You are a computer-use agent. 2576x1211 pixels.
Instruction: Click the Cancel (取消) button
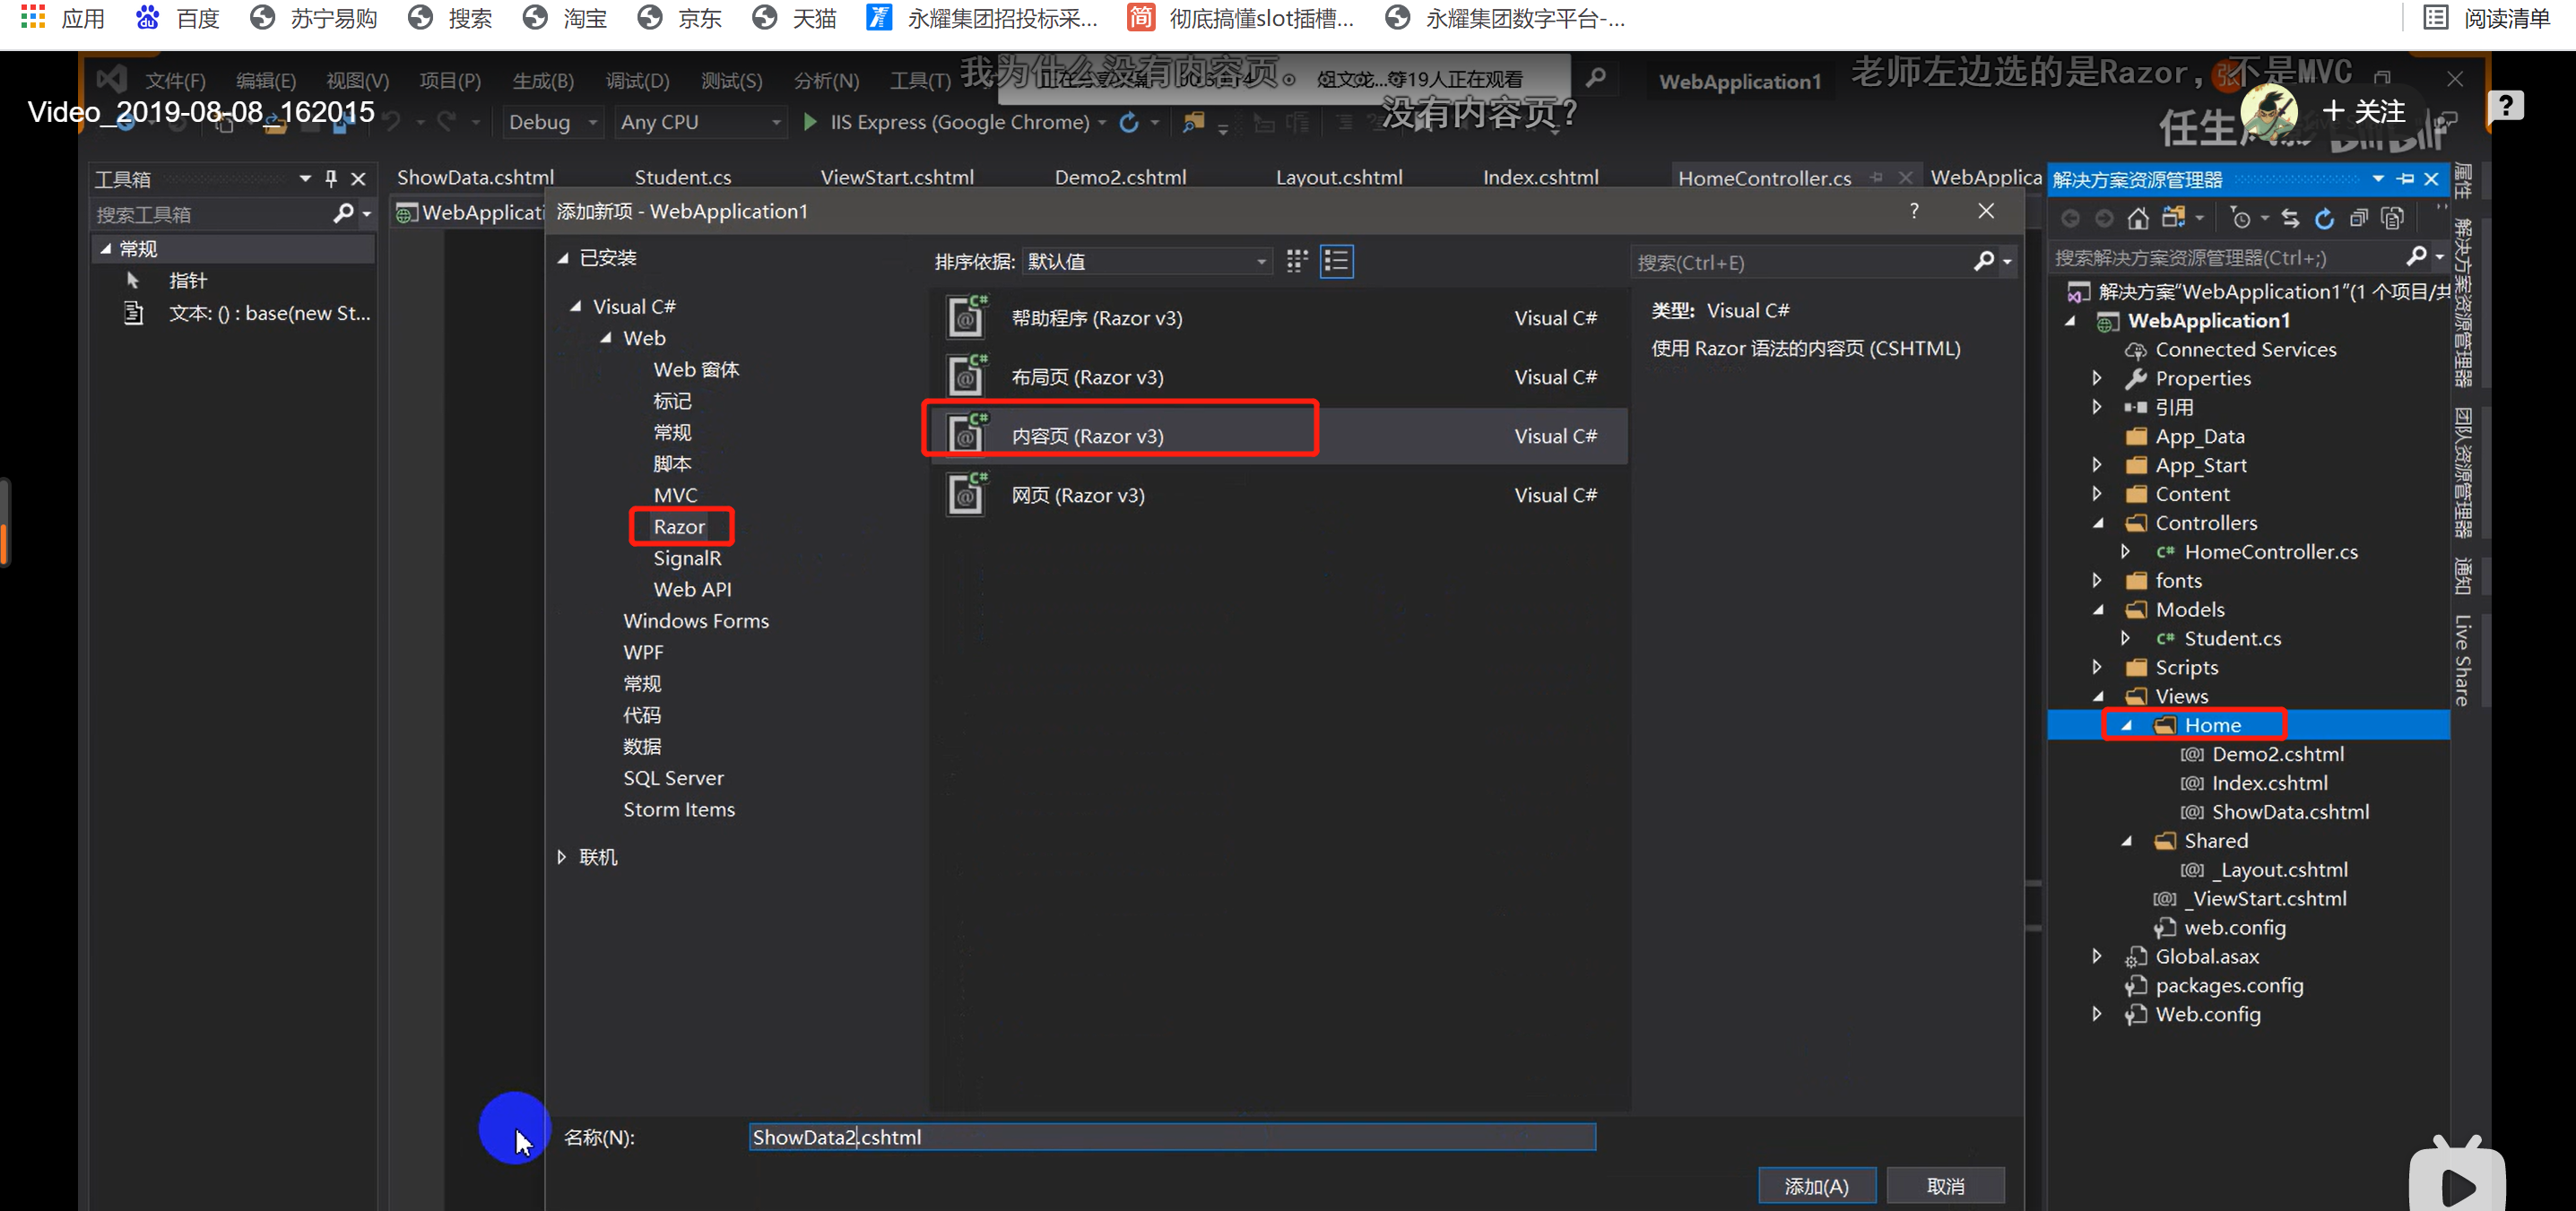[1945, 1185]
